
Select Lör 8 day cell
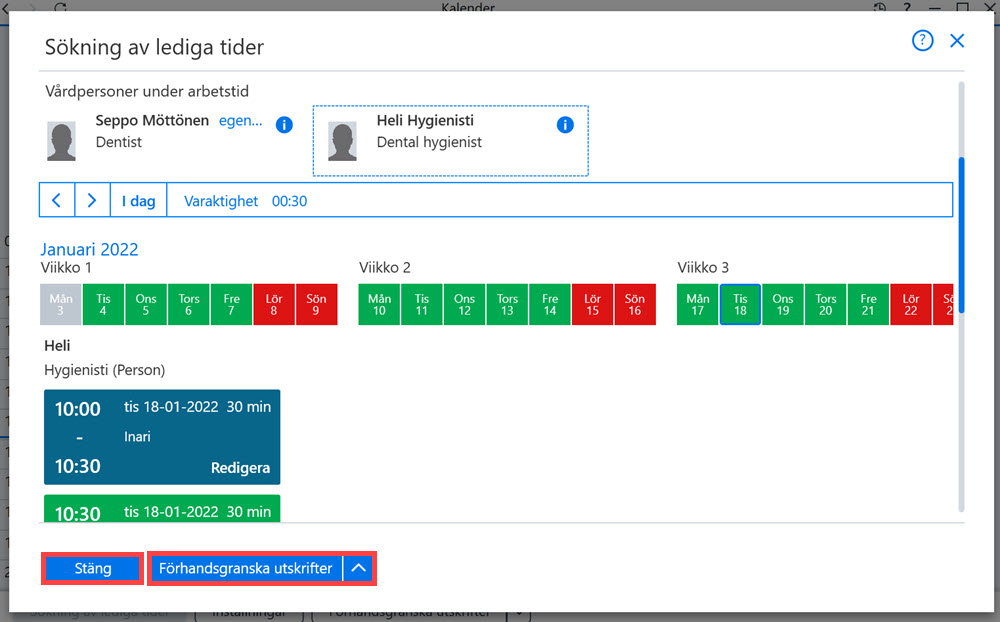click(x=274, y=304)
